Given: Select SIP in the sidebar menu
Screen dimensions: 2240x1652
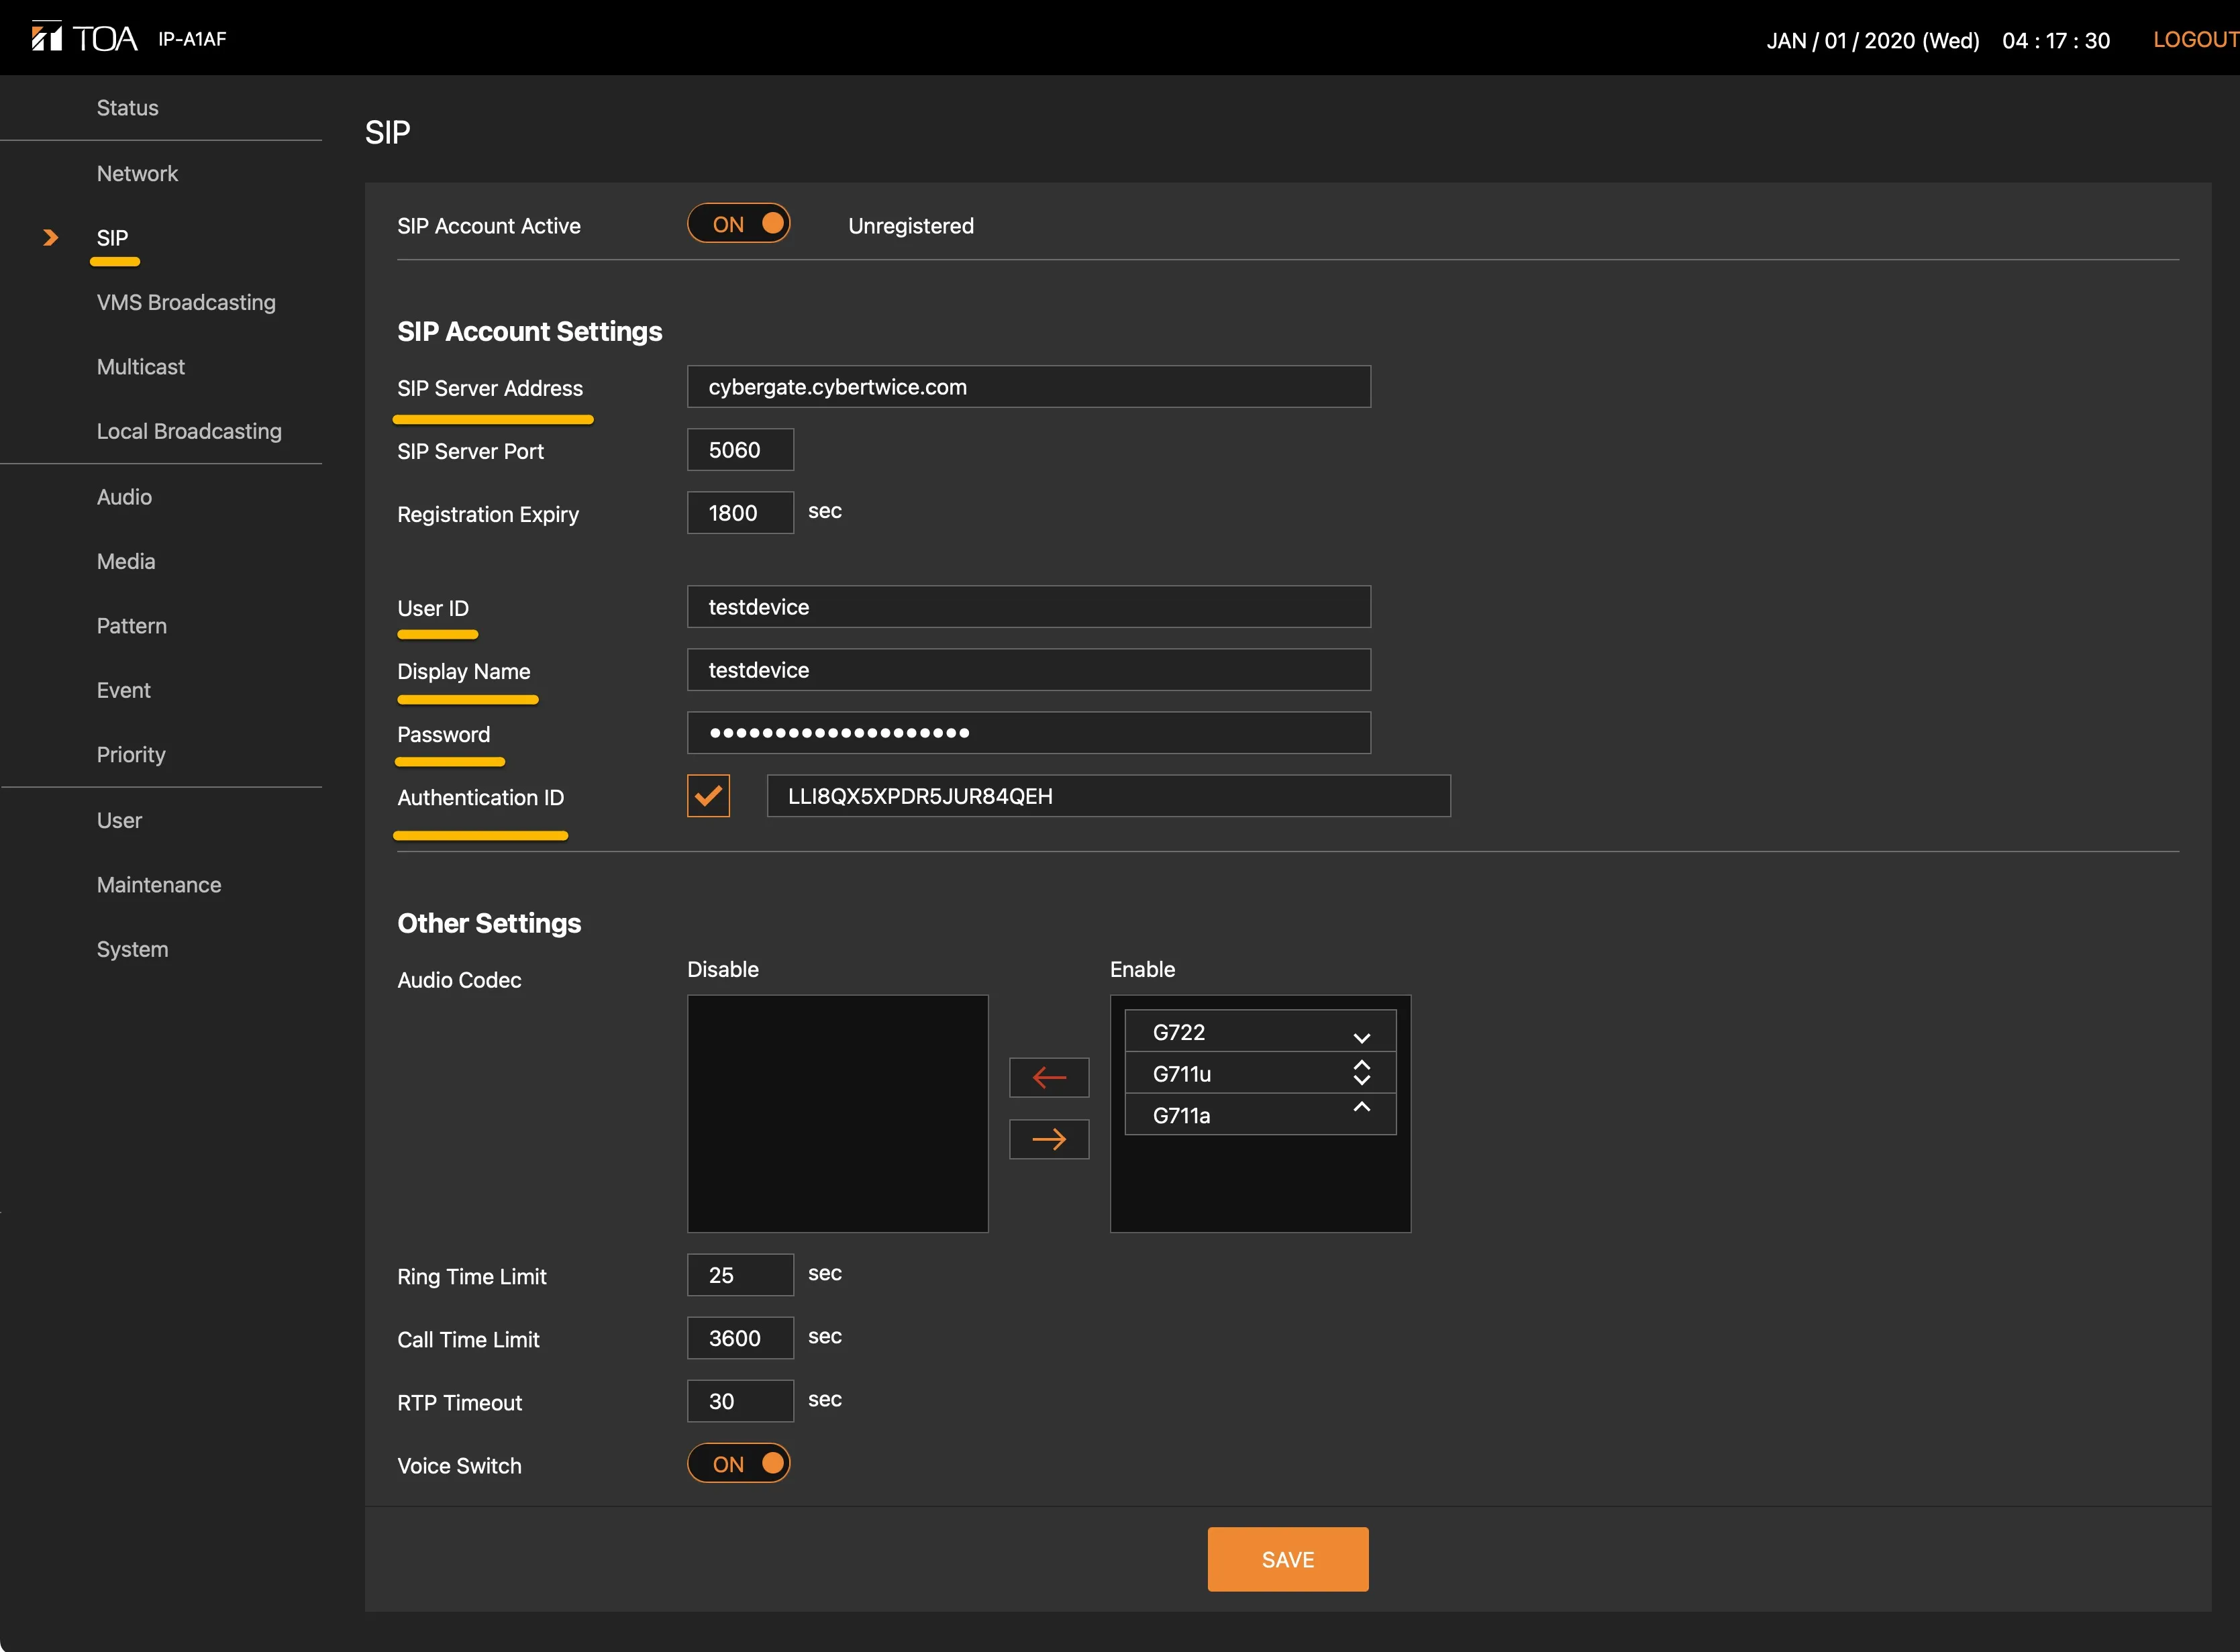Looking at the screenshot, I should 113,238.
